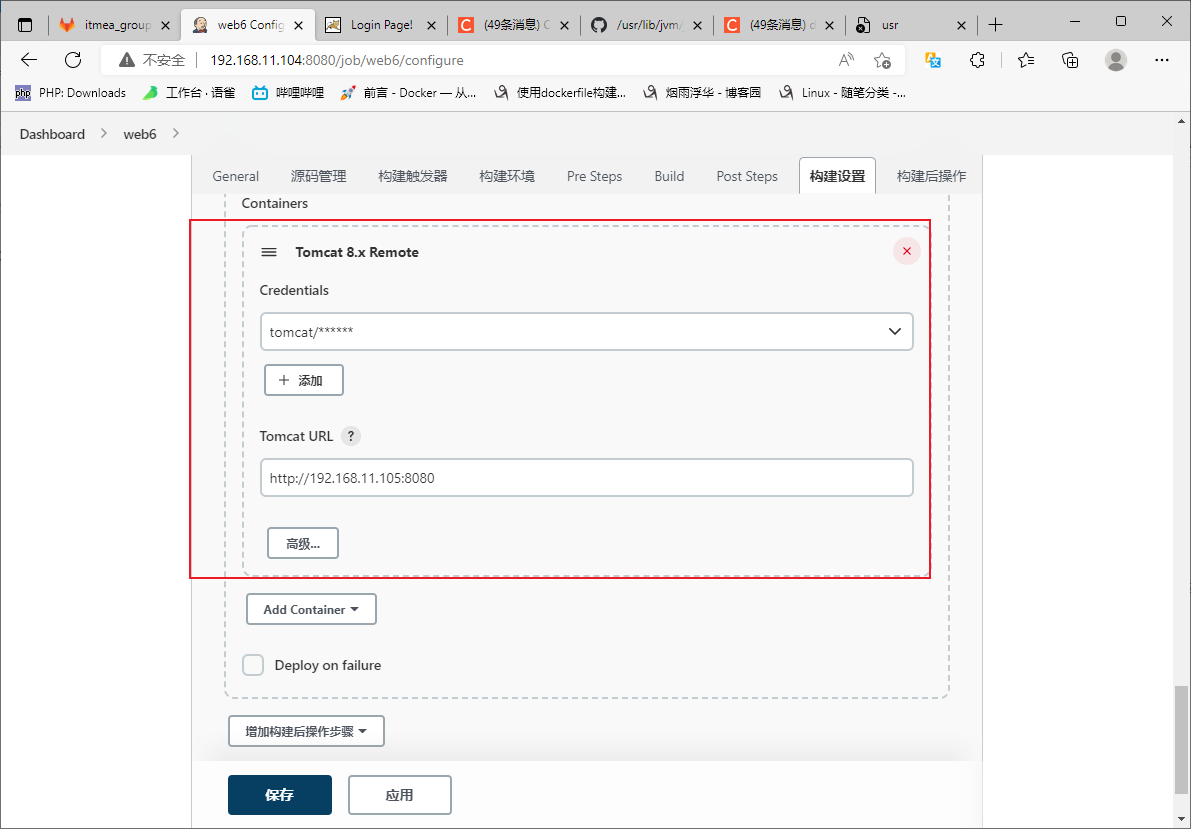Open the tab actions menu icon
Viewport: 1191px width, 829px height.
click(x=25, y=25)
